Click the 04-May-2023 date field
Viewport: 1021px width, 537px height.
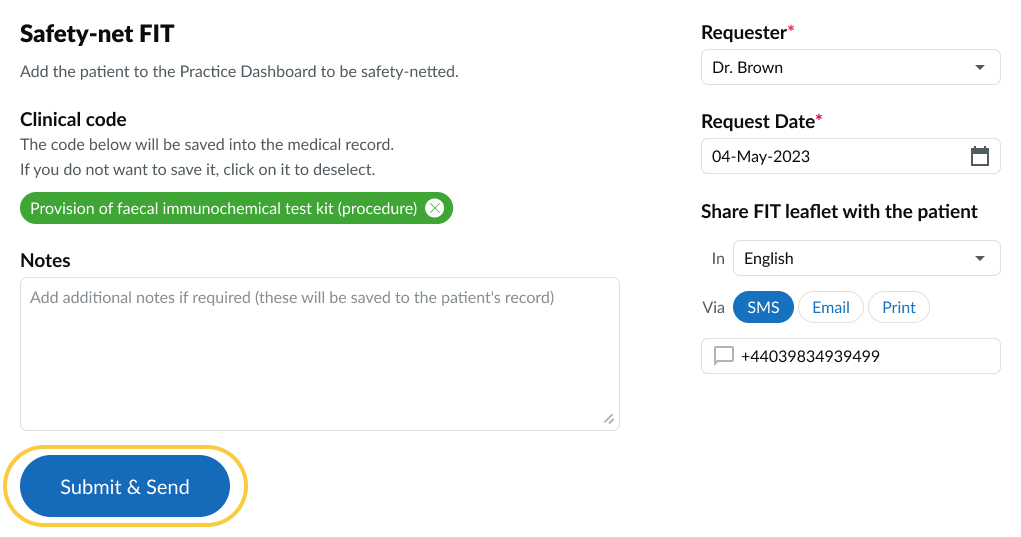[761, 156]
